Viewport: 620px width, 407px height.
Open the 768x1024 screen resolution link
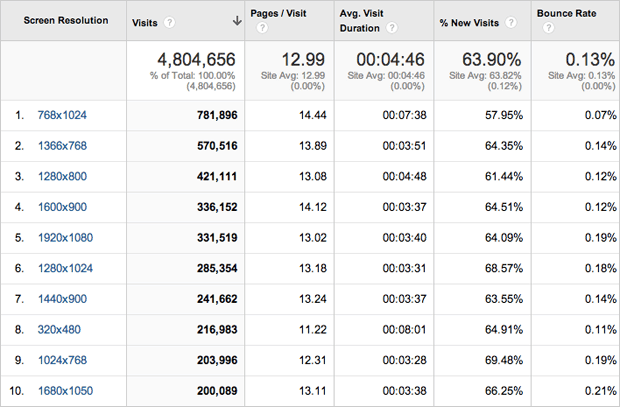62,116
